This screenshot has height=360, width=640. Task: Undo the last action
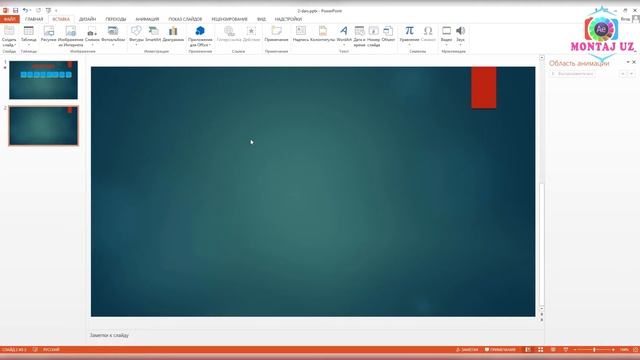tap(25, 10)
